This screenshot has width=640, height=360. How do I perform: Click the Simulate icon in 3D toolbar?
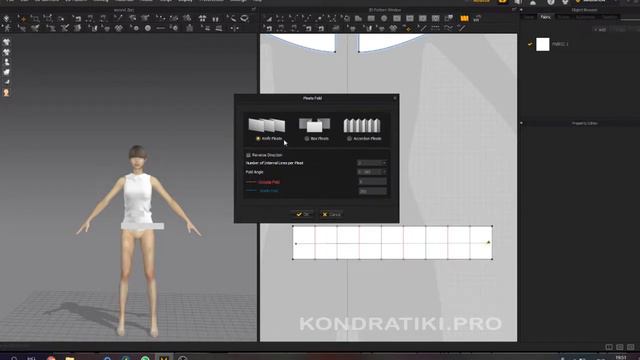(6, 18)
